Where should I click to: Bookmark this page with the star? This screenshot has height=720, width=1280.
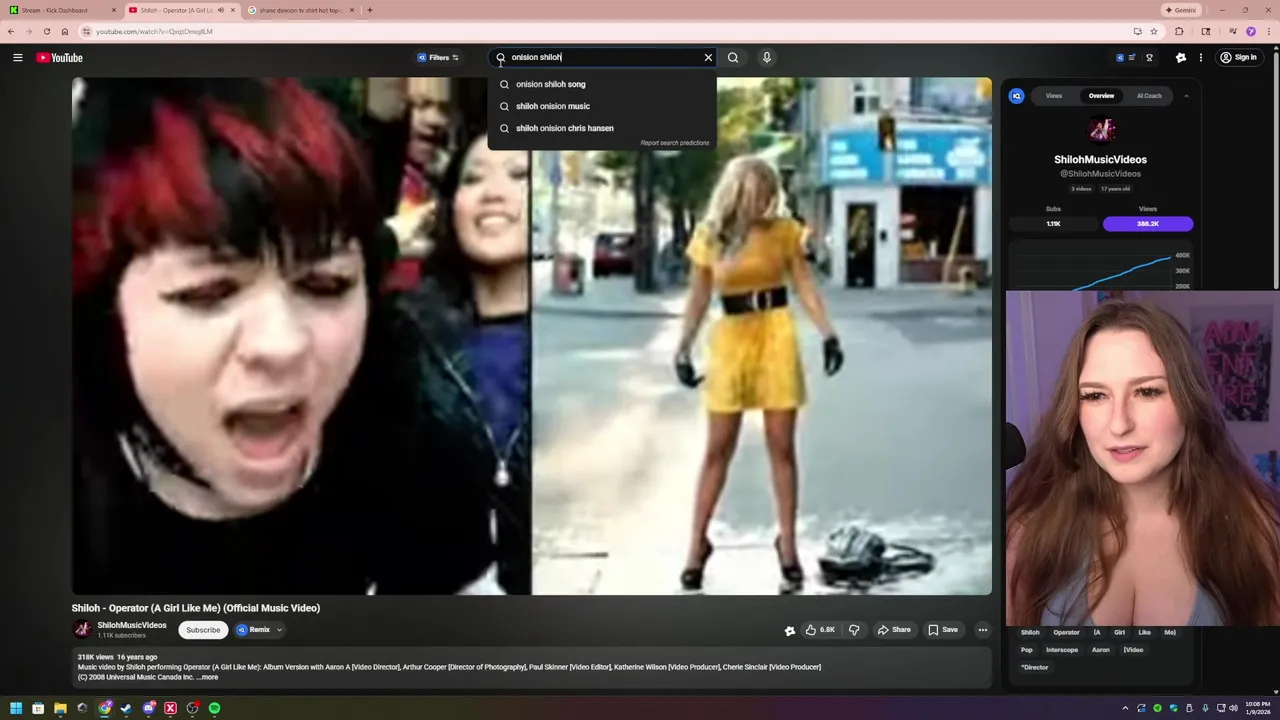(x=1154, y=31)
